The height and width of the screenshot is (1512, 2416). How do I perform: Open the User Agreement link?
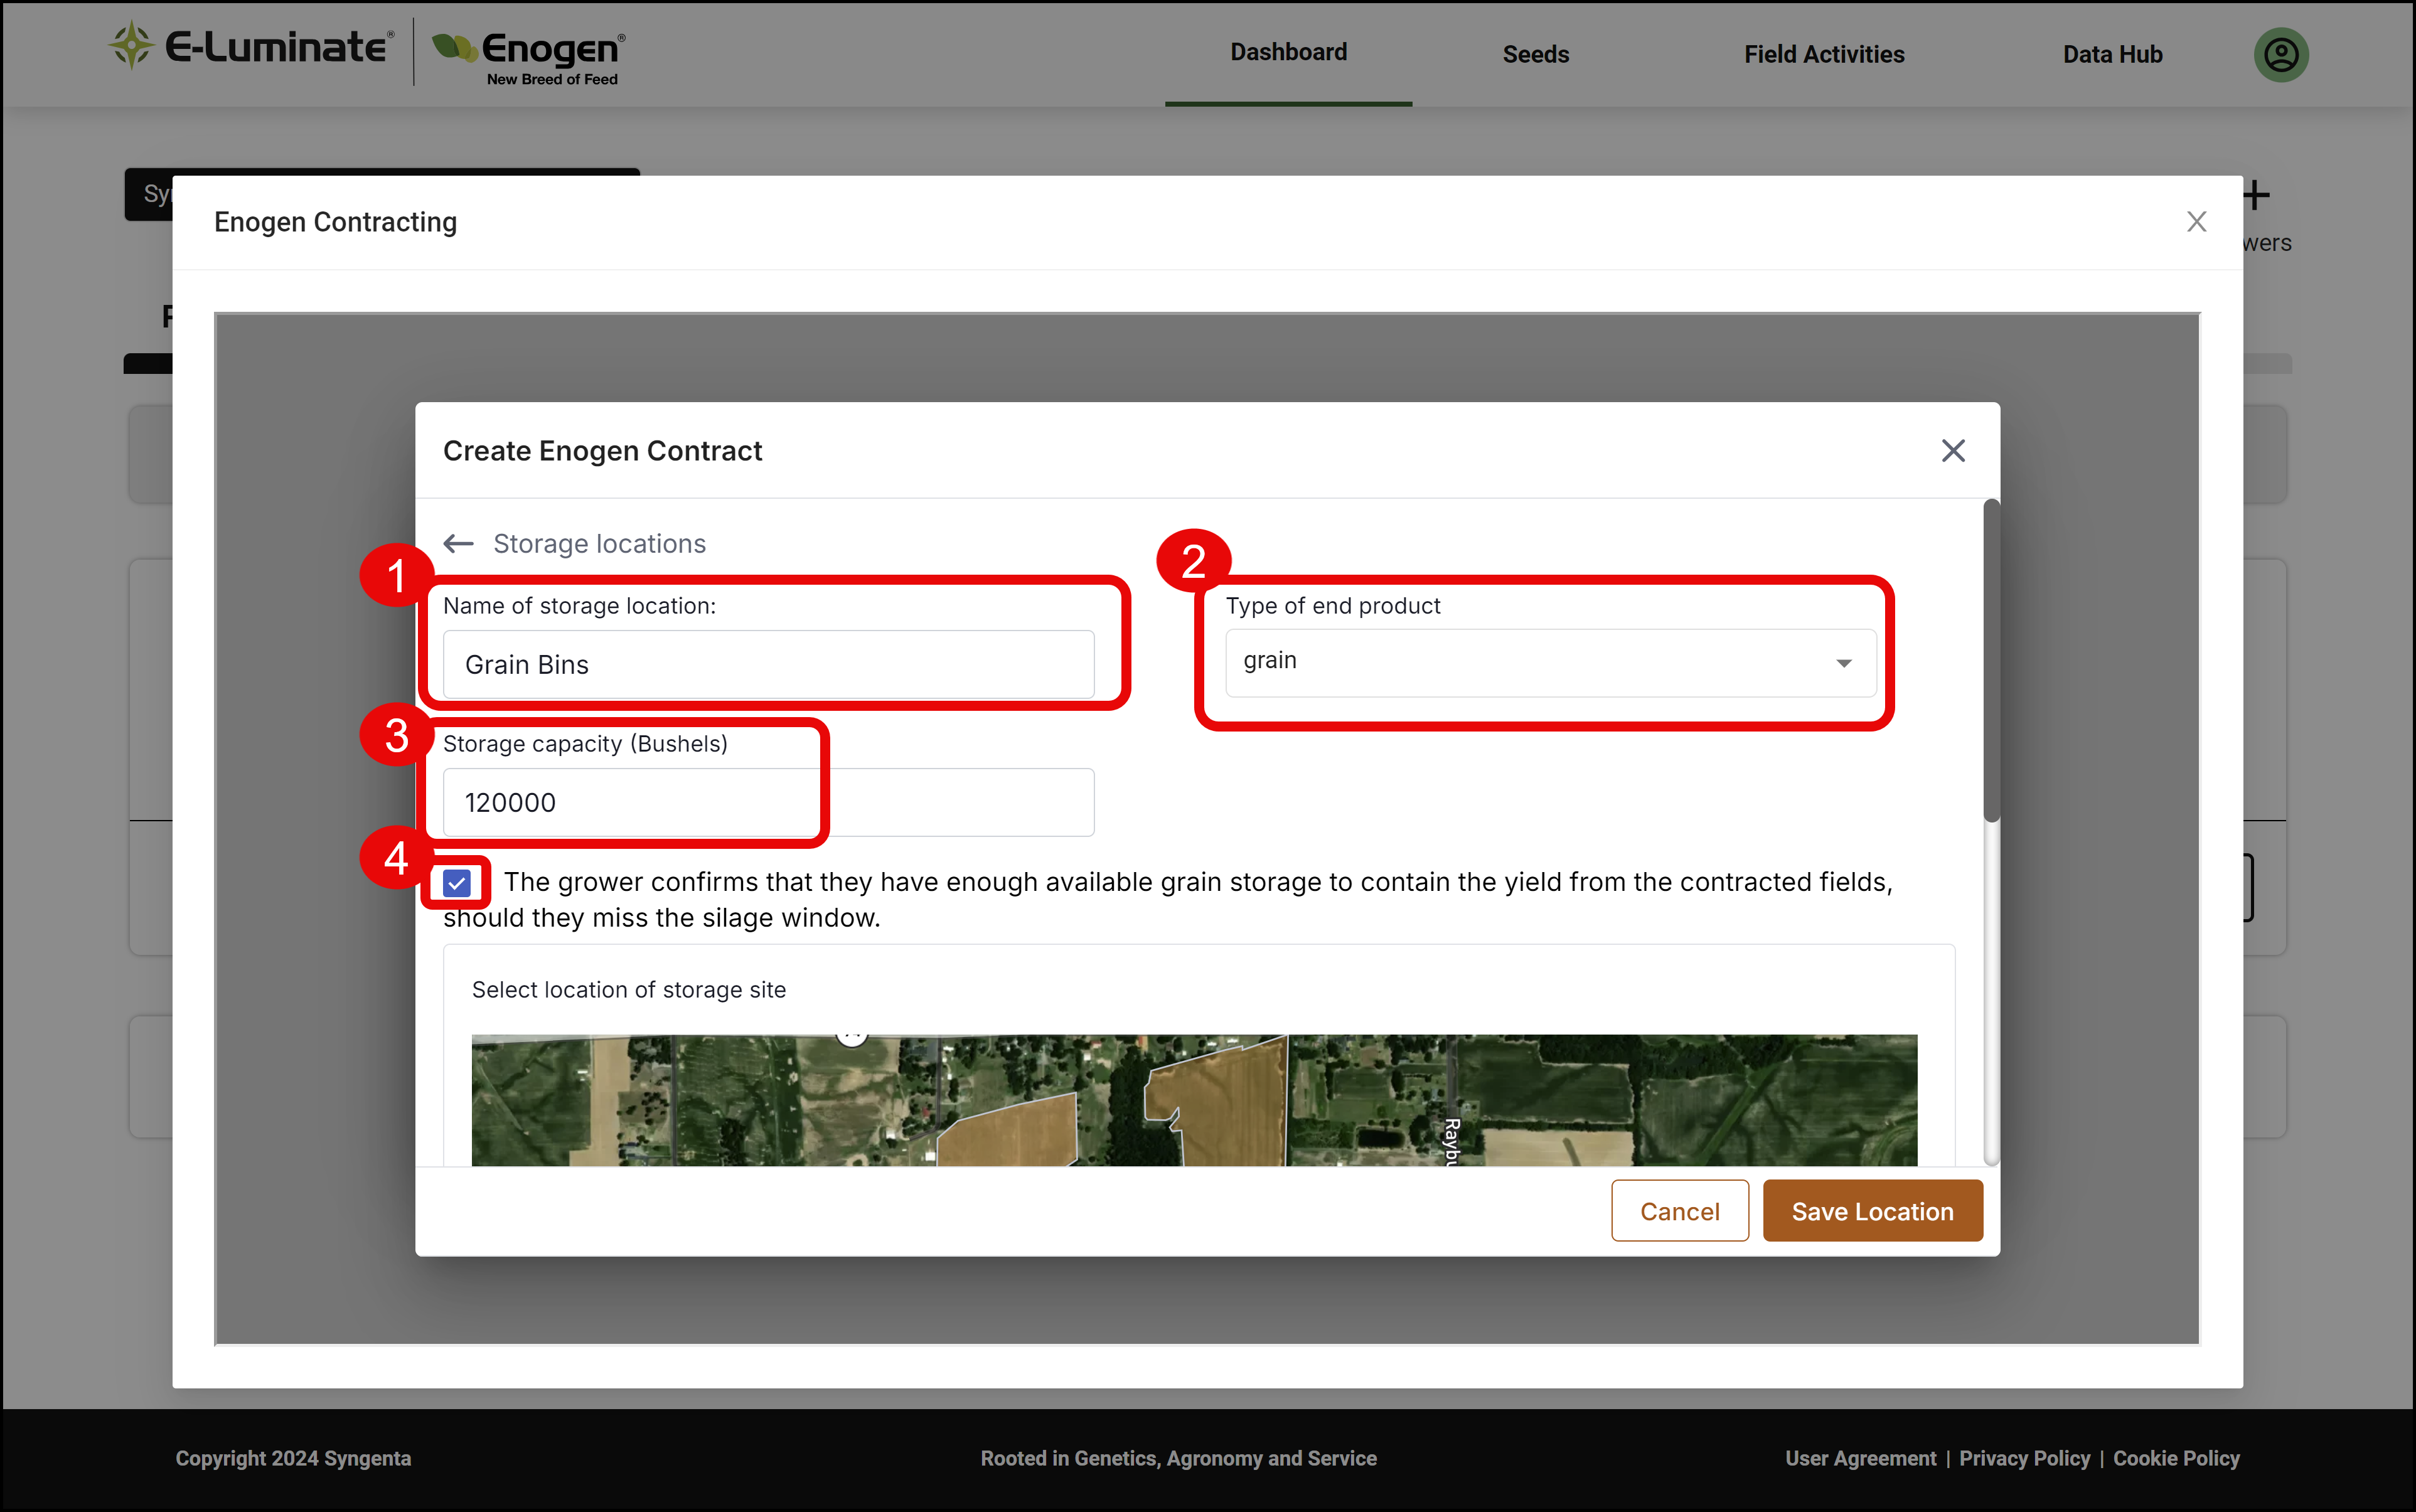tap(1860, 1458)
